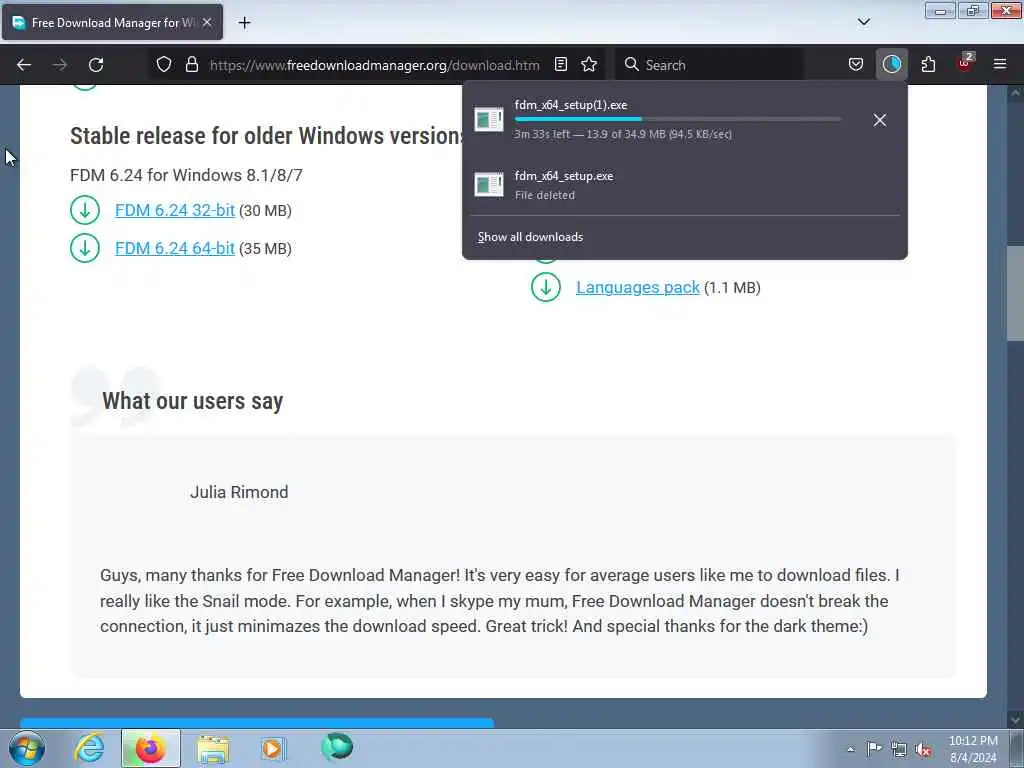
Task: Close the Free Download Manager tab
Action: pos(206,22)
